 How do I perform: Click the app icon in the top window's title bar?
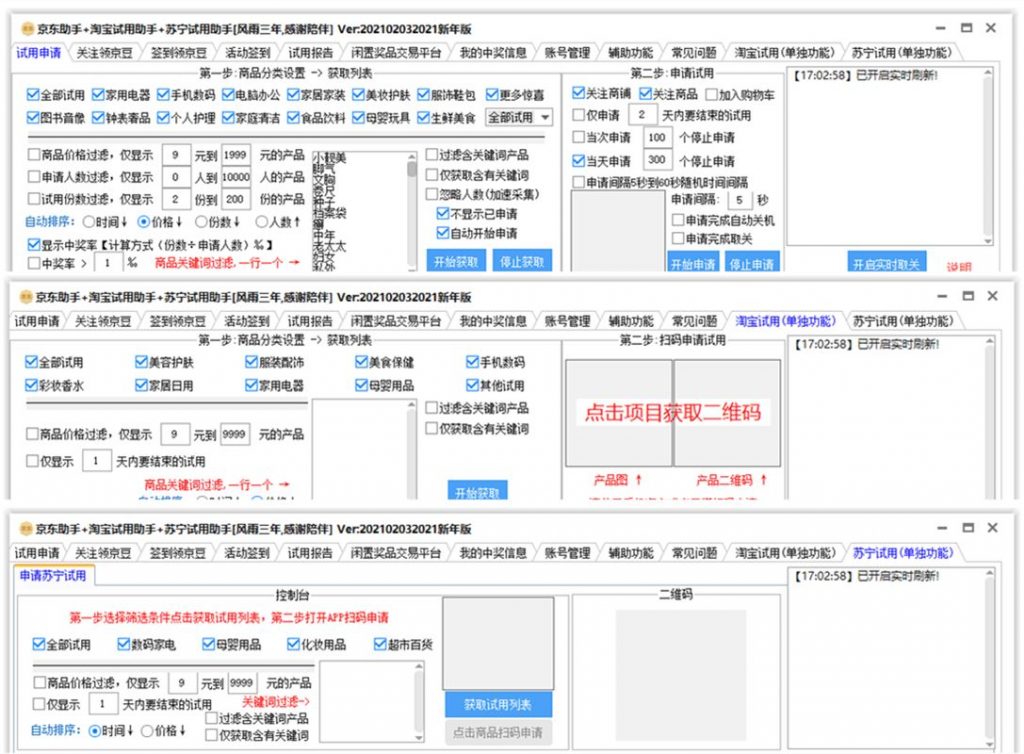tap(27, 29)
